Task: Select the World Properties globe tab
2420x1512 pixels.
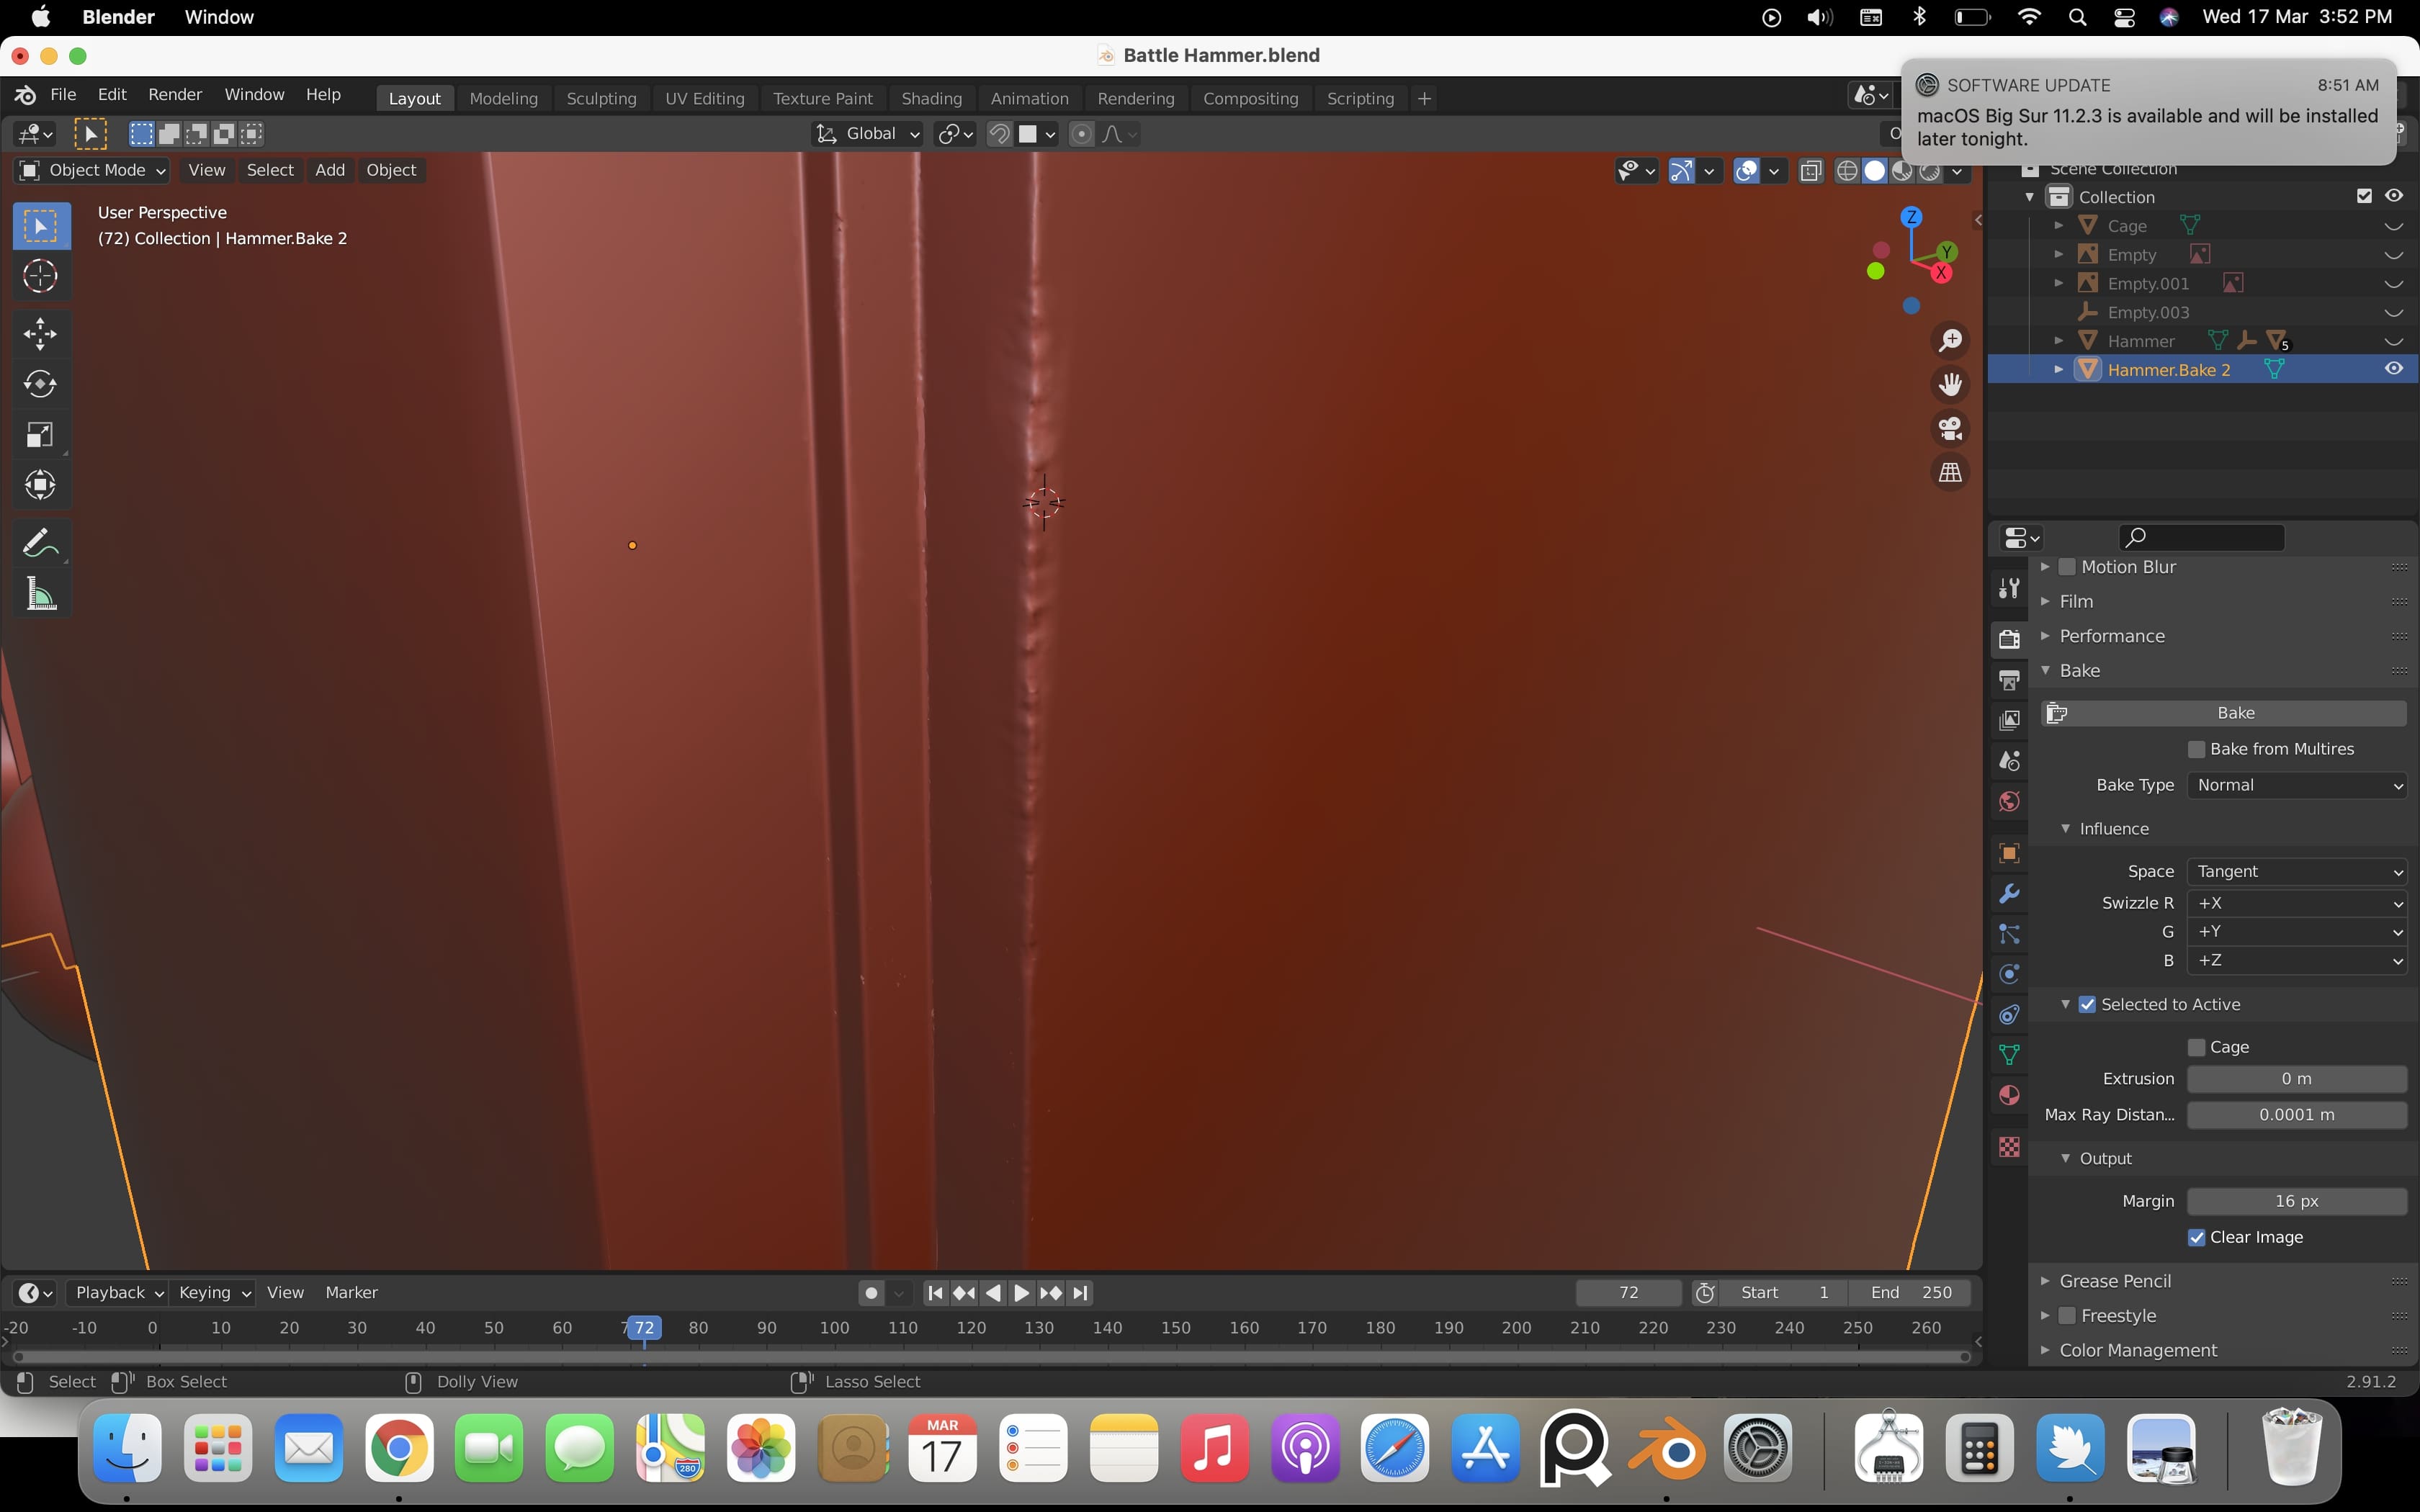Action: point(2008,801)
